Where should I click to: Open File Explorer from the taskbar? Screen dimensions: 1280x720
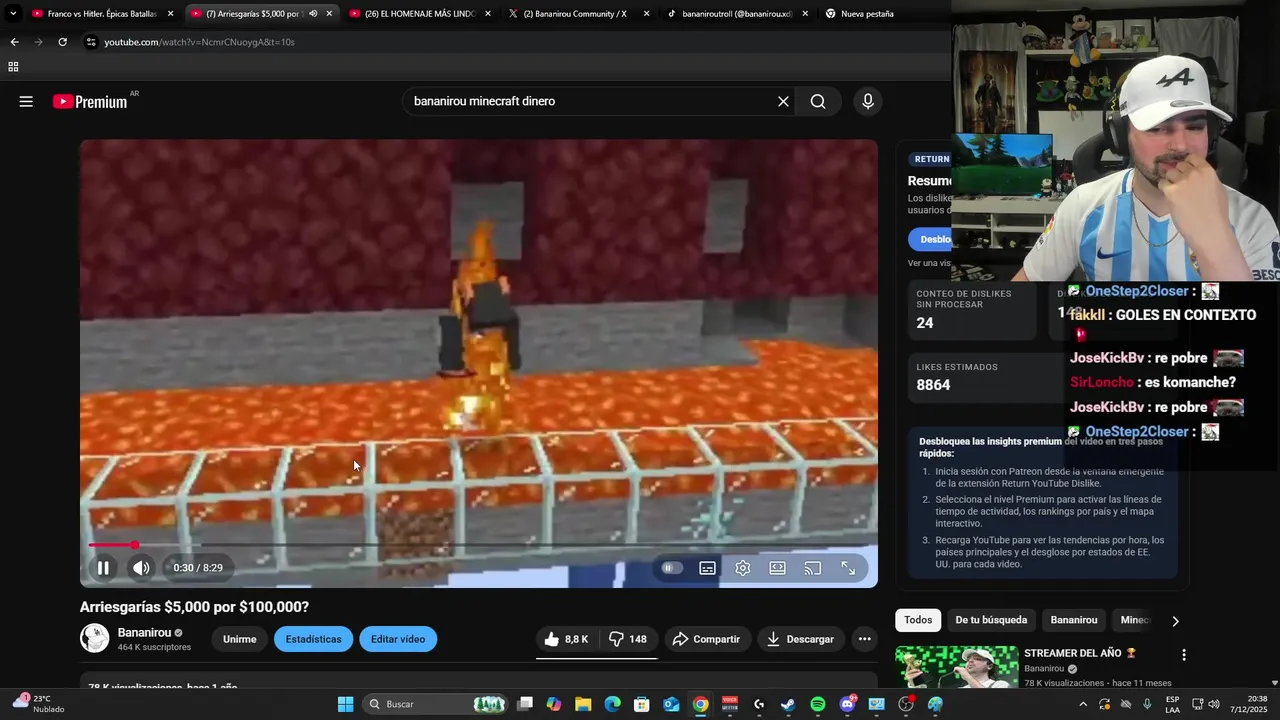[x=583, y=704]
